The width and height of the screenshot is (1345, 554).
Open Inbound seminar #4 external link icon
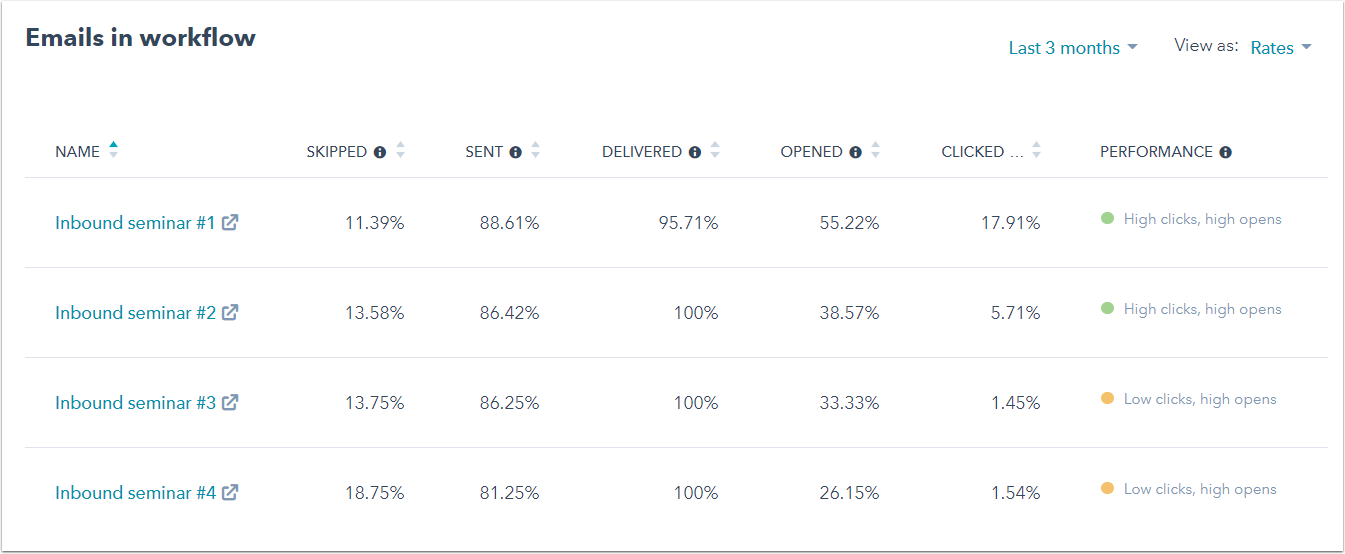tap(230, 493)
